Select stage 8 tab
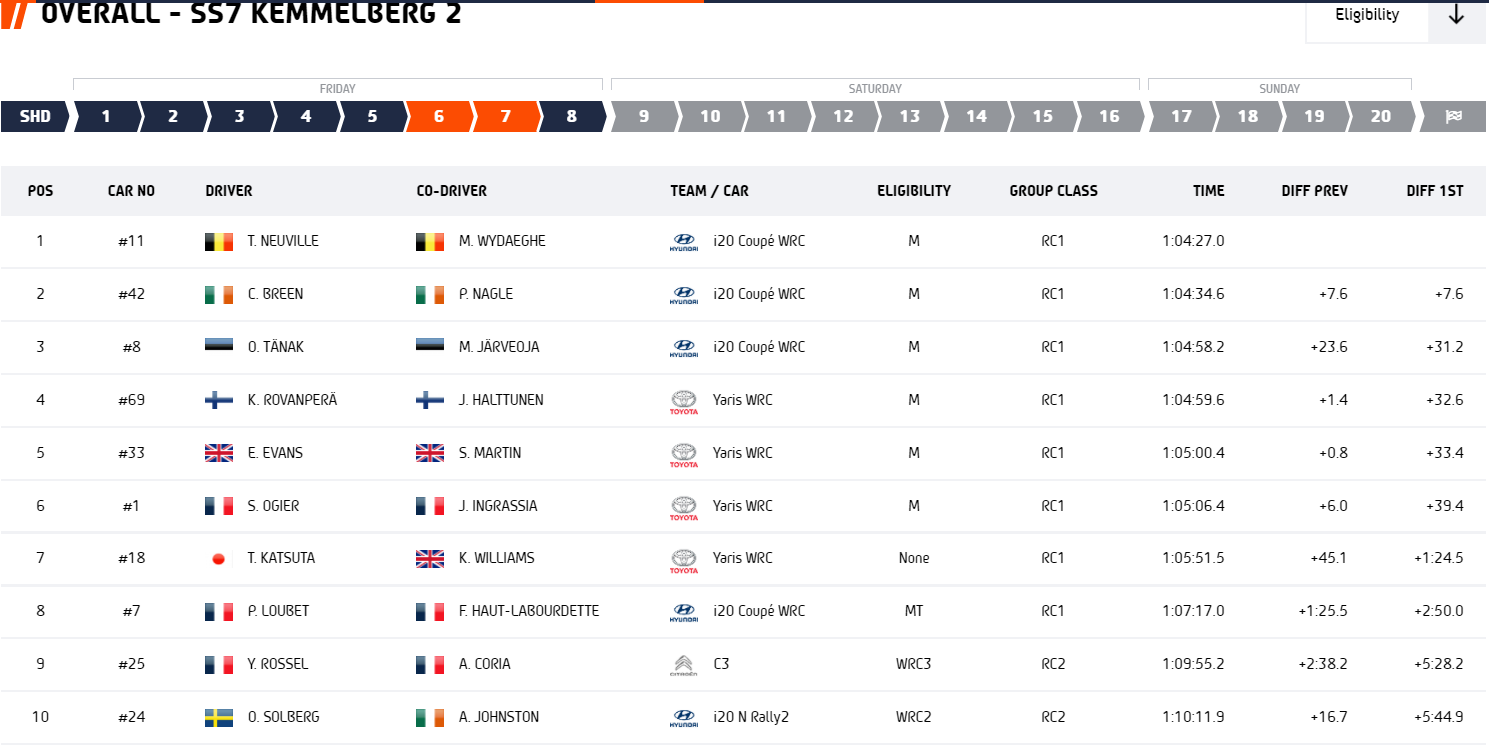 (x=572, y=116)
